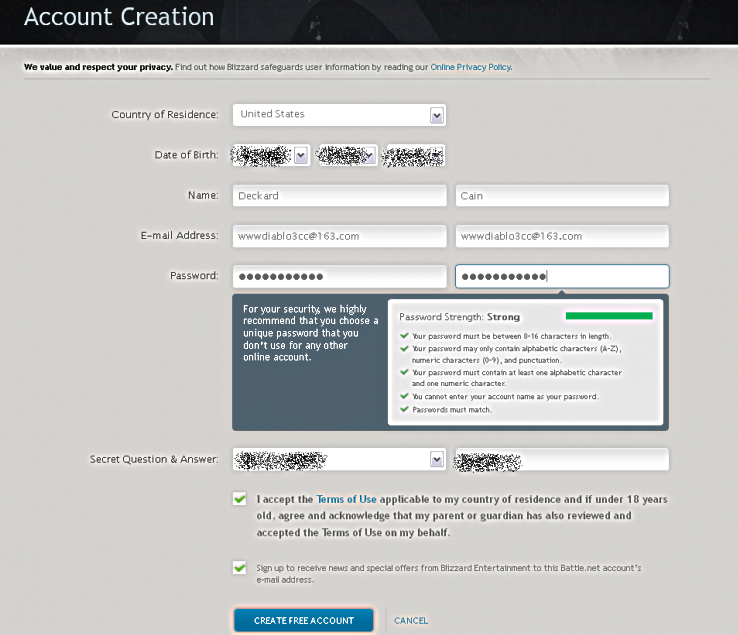Screen dimensions: 738x635
Task: Click the checkmark beside 'may only contain alphabetic characters'
Action: click(404, 348)
